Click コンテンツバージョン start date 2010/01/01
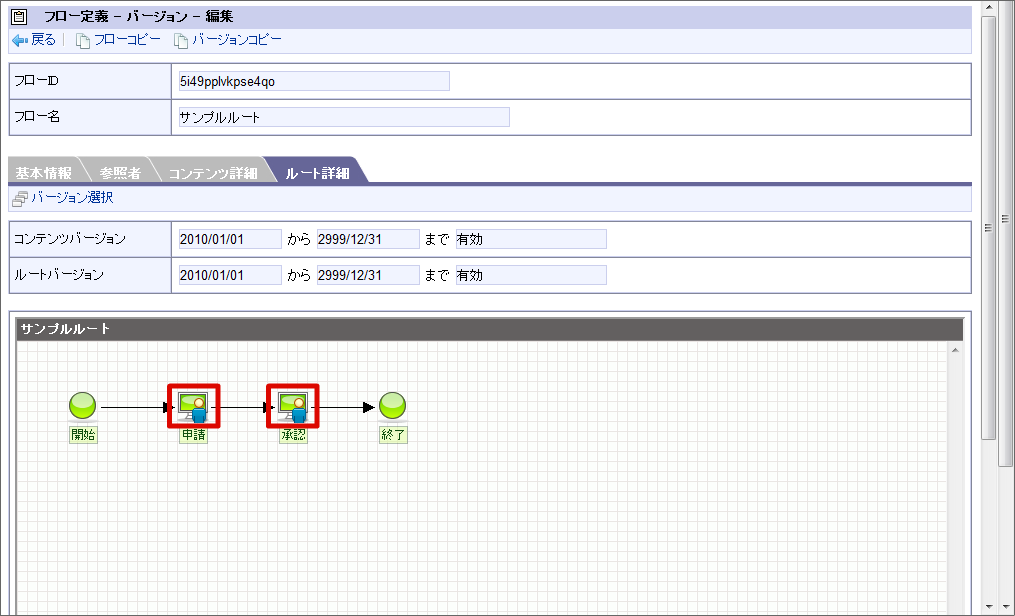Viewport: 1015px width, 616px height. click(x=230, y=239)
